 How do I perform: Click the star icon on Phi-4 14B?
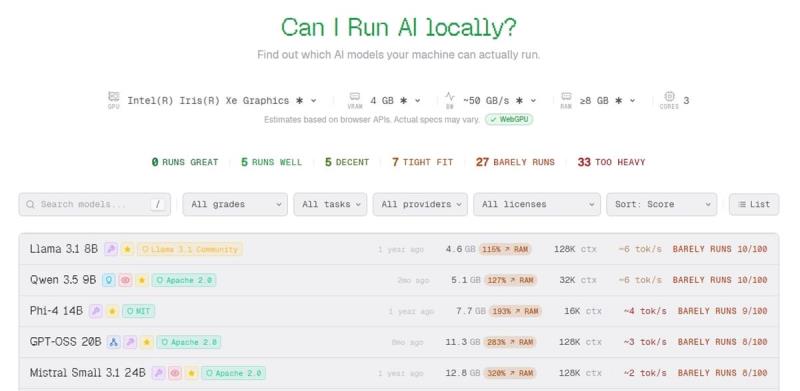tap(112, 311)
